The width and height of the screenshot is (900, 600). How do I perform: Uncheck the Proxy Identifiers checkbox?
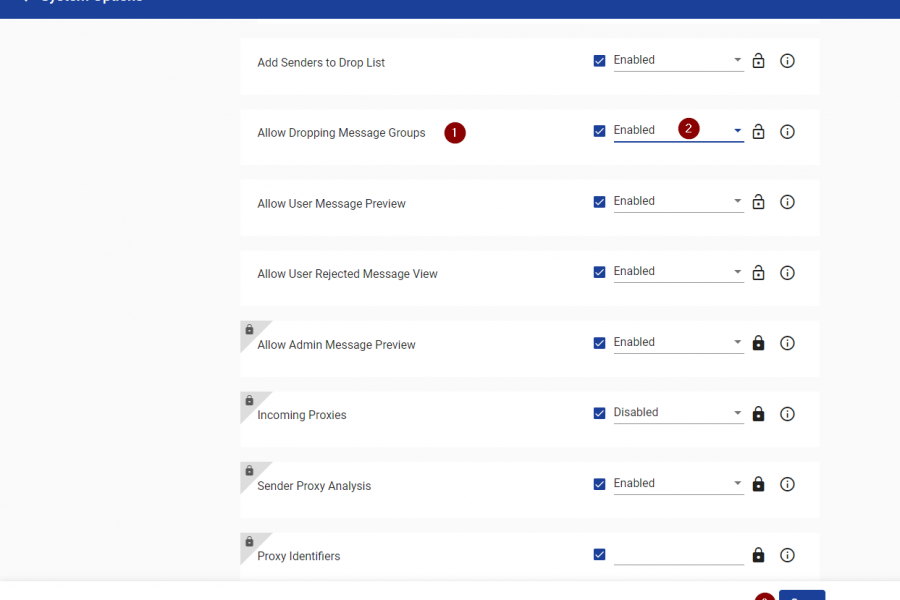pos(599,555)
